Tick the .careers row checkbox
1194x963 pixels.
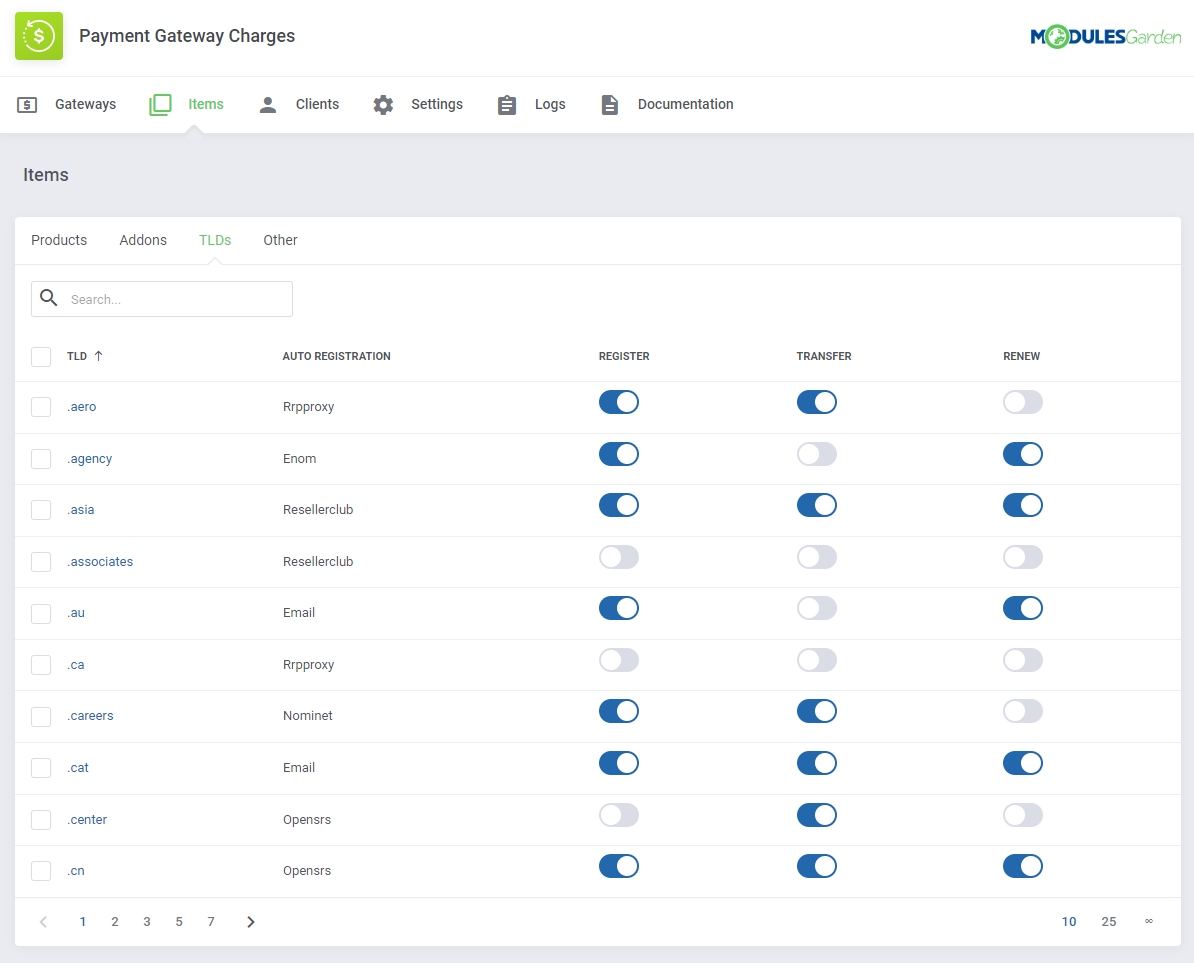coord(41,716)
